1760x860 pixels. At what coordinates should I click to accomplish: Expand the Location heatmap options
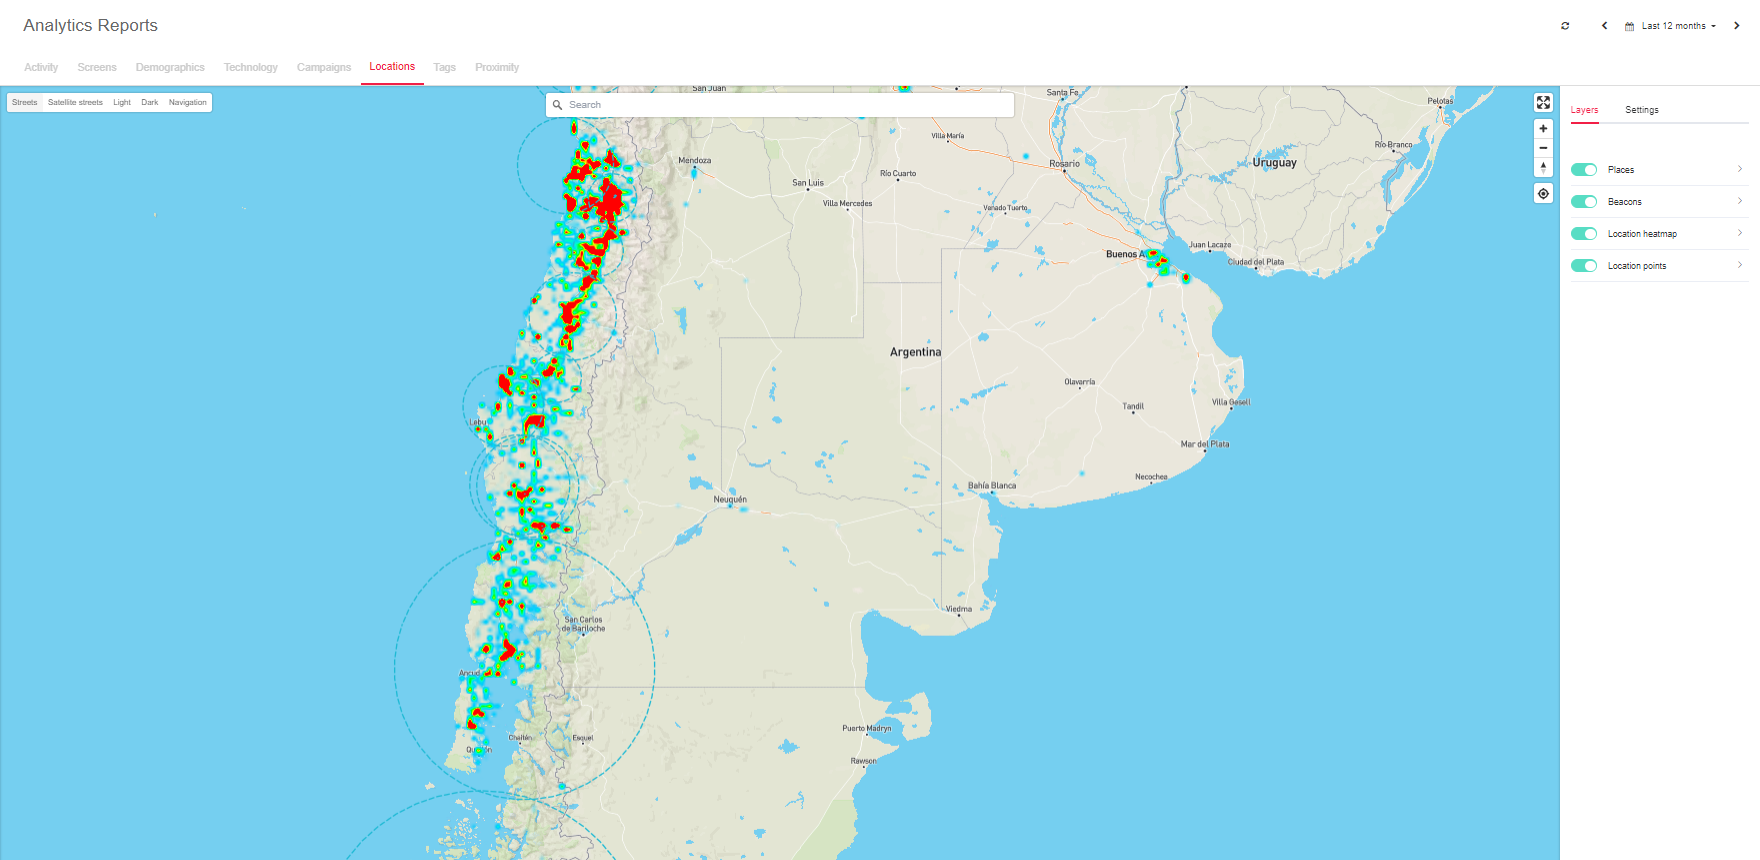point(1740,233)
